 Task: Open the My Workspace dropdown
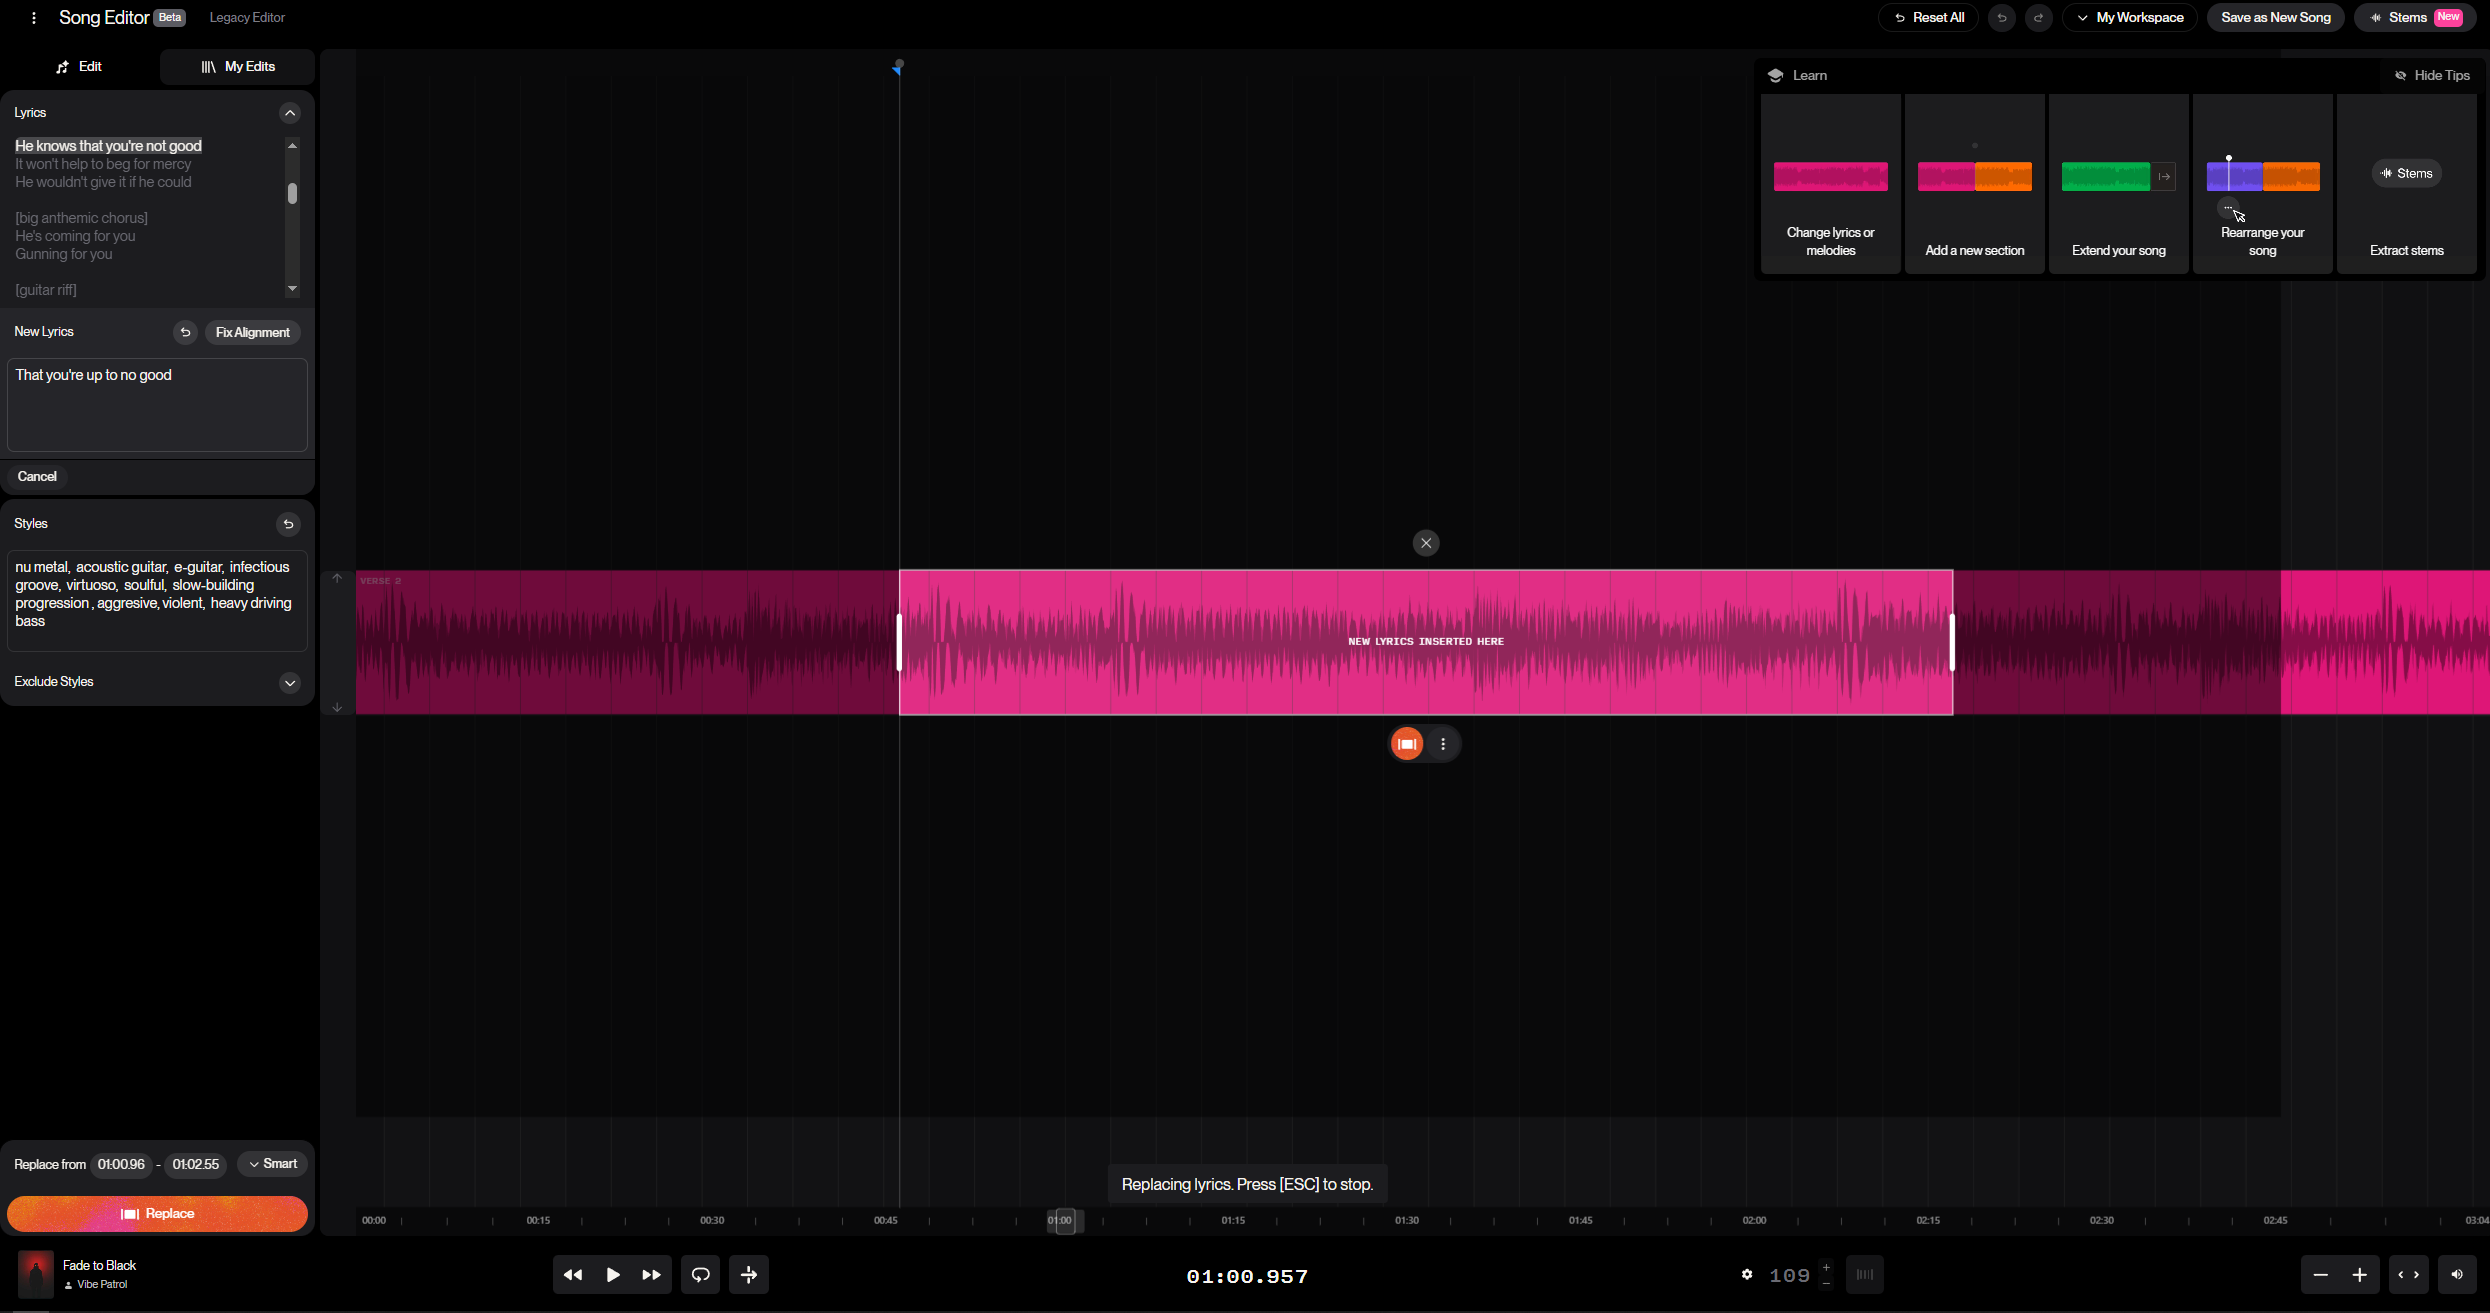(x=2130, y=18)
